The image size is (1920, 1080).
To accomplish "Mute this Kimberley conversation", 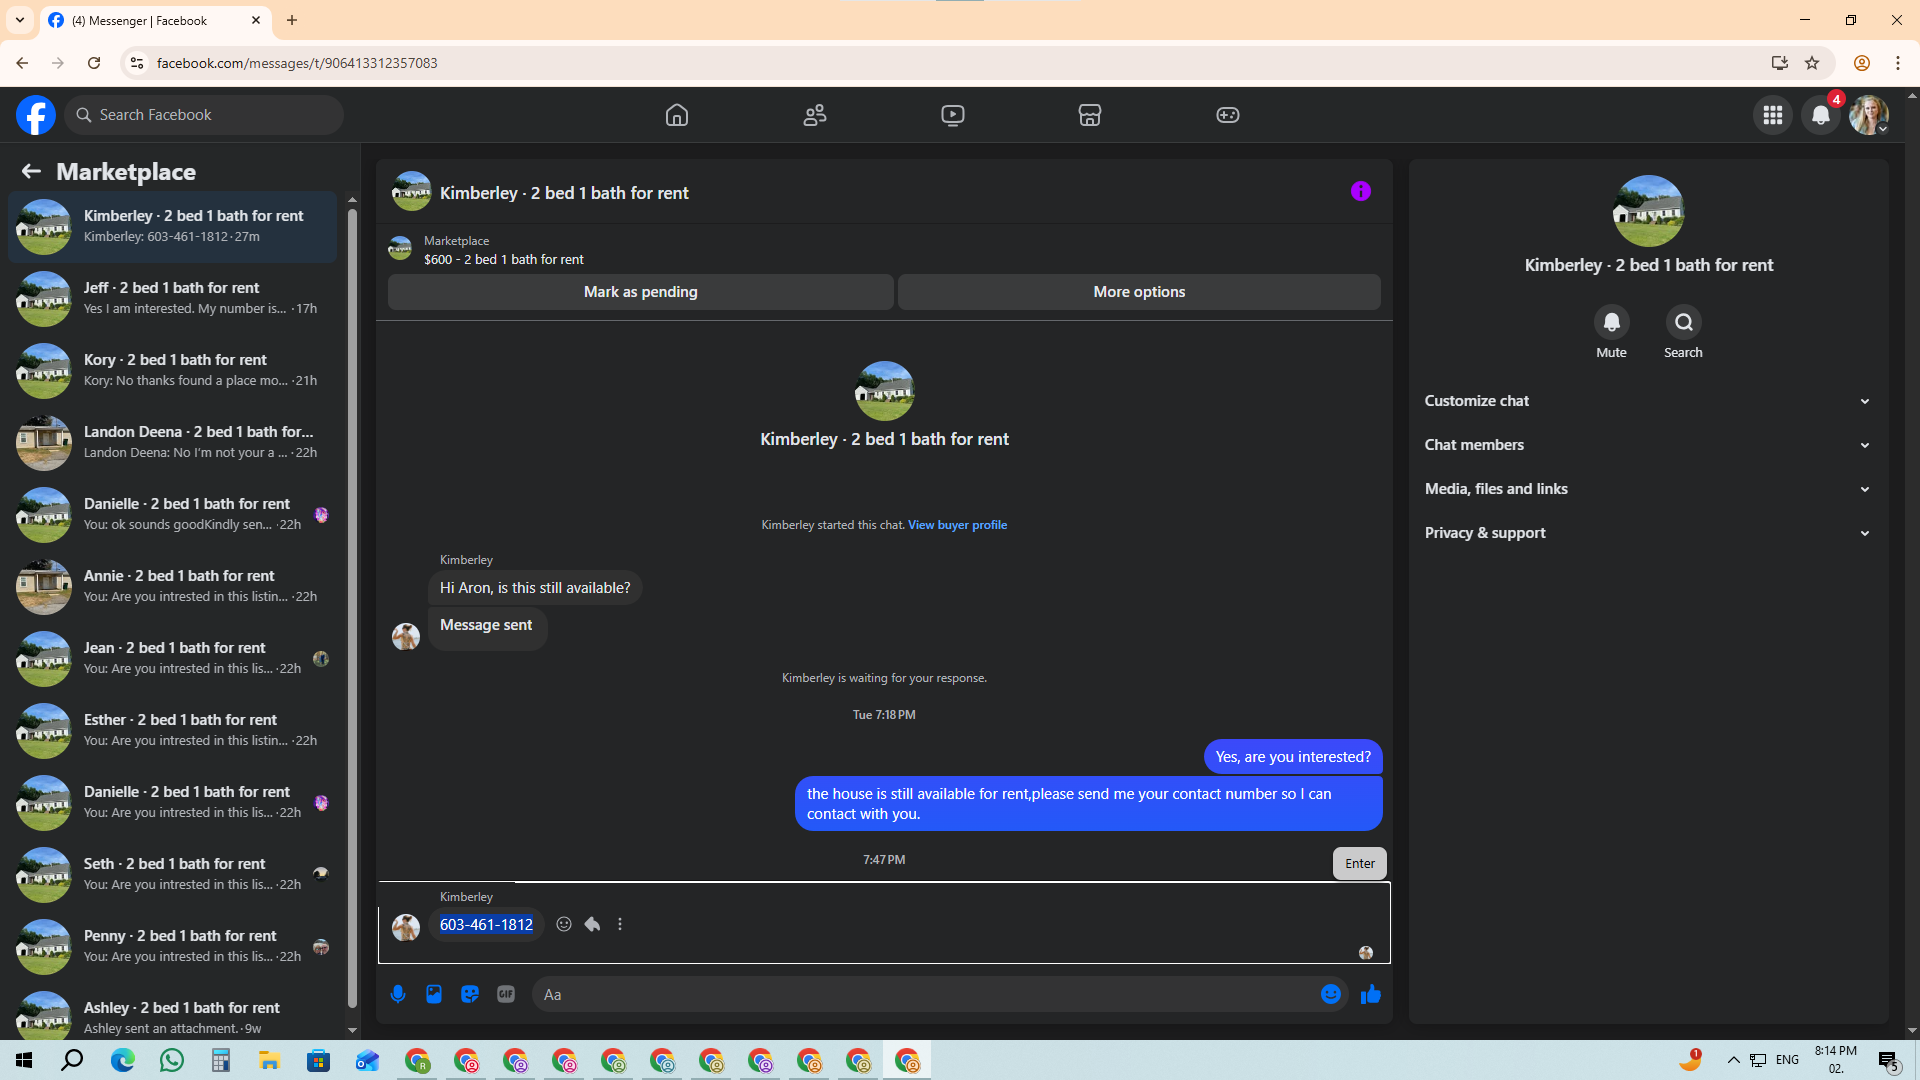I will coord(1611,323).
